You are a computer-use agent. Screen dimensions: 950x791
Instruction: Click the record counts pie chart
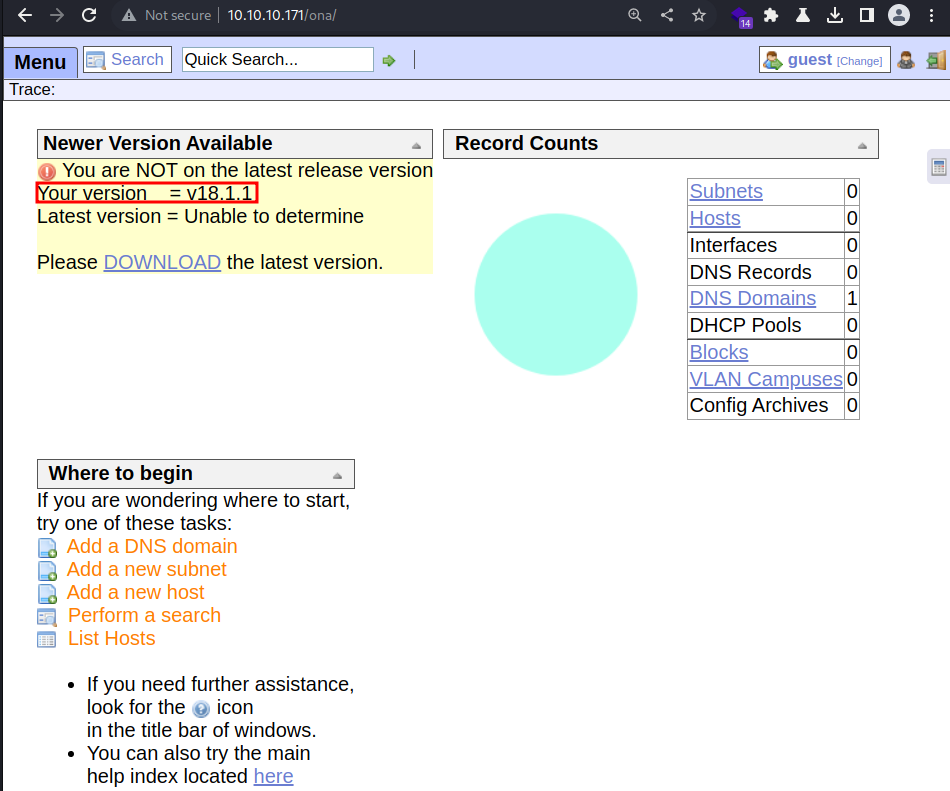pyautogui.click(x=556, y=294)
